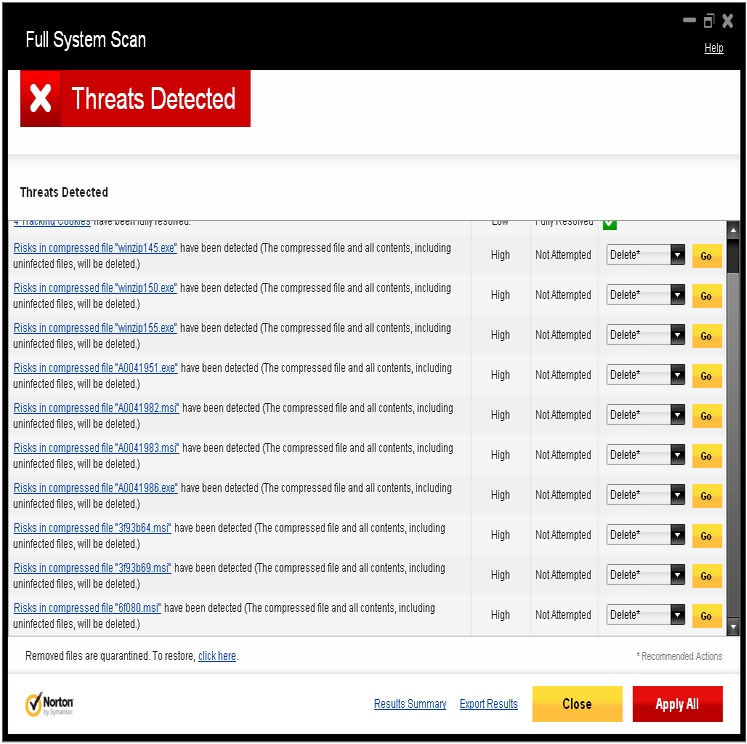Click the 'Recommended Actions' footnote text
The image size is (747, 744).
click(679, 656)
